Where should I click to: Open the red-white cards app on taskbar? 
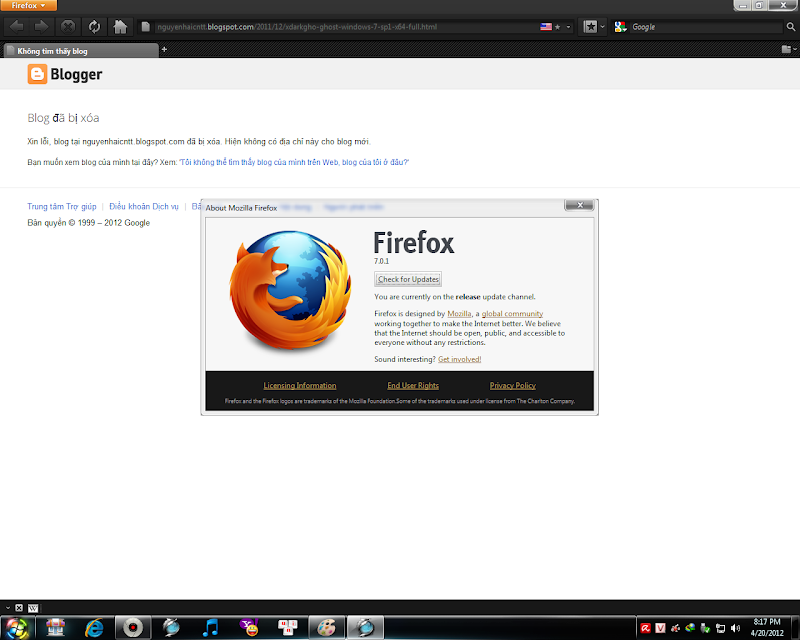[x=287, y=628]
